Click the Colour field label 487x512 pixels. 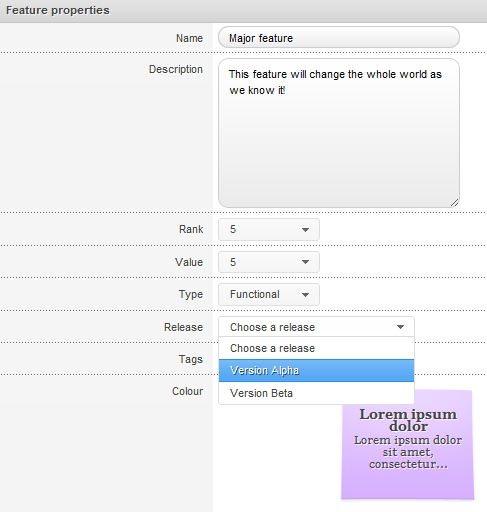187,391
